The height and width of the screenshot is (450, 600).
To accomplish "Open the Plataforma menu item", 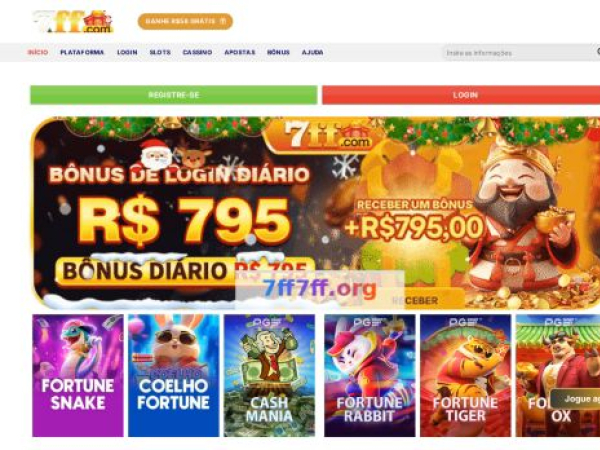I will tap(82, 52).
